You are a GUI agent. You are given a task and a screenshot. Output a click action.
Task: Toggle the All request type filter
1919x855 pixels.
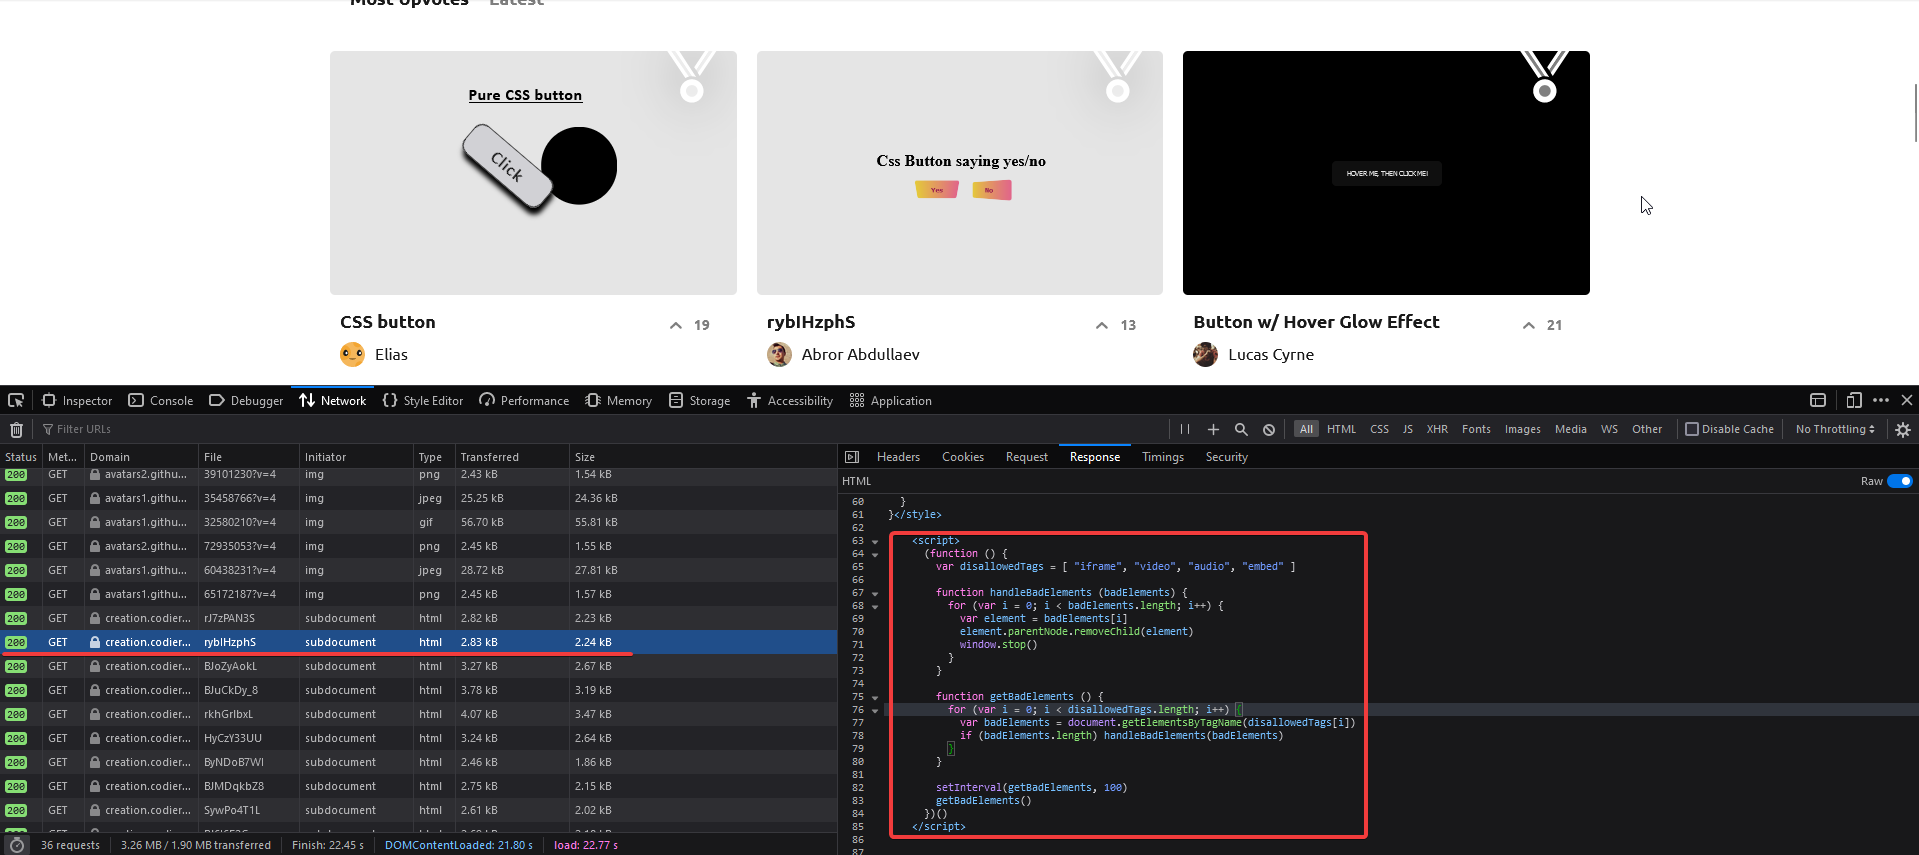click(x=1306, y=429)
